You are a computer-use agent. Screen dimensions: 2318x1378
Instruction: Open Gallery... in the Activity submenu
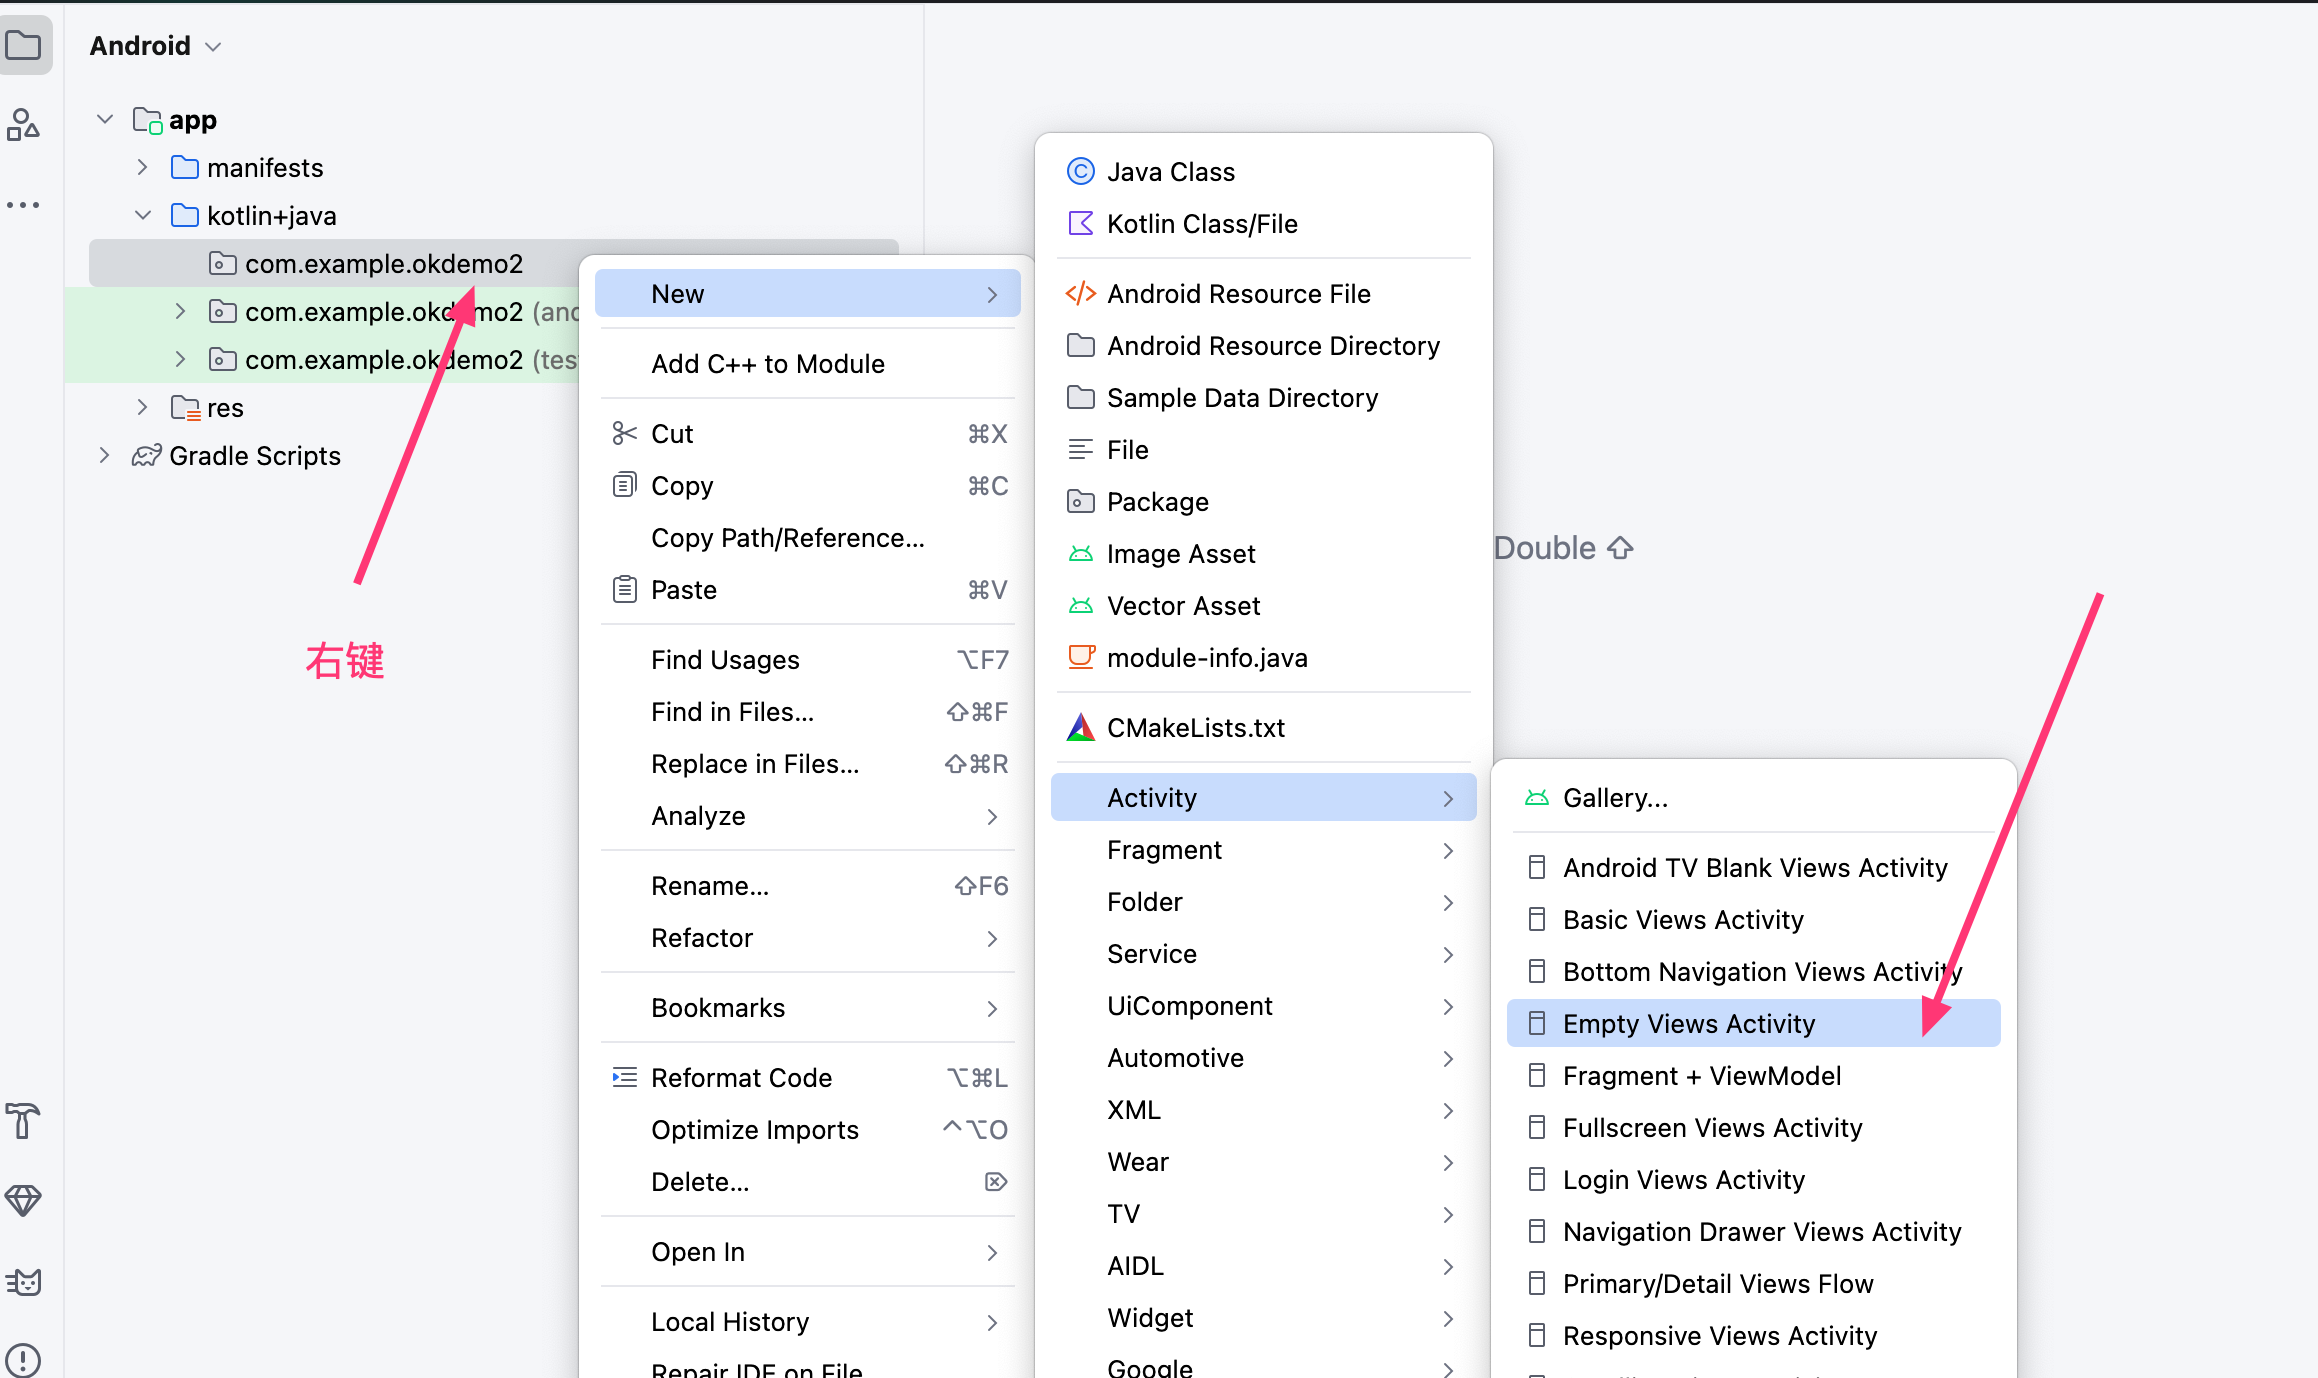(1614, 798)
